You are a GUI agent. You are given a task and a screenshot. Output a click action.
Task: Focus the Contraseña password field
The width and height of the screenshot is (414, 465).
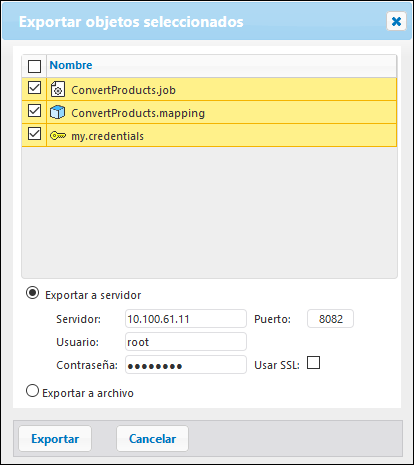tap(186, 365)
